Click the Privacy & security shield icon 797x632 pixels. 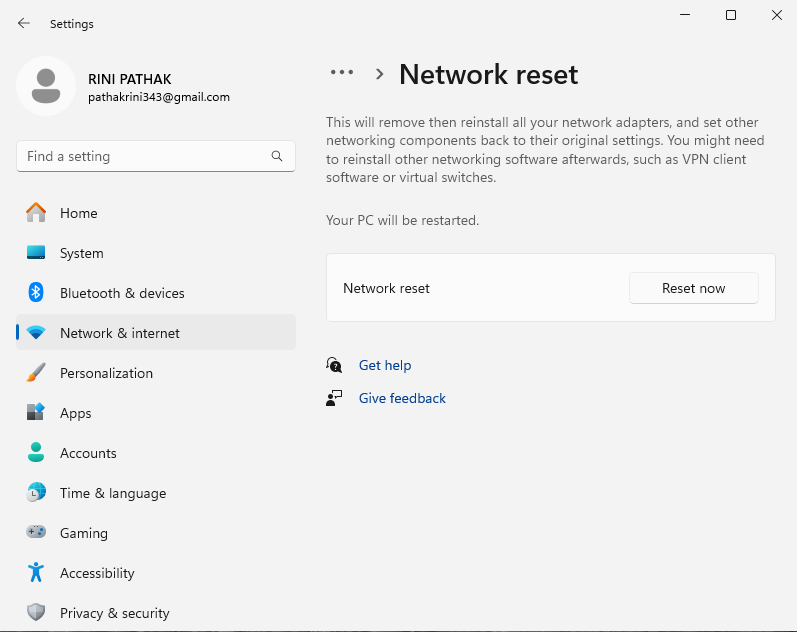[36, 613]
